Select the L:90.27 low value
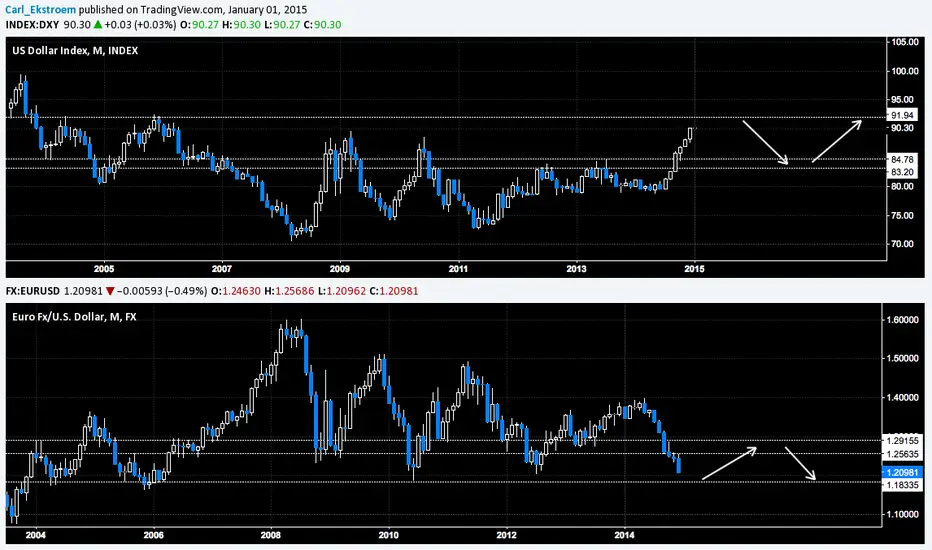 (282, 25)
